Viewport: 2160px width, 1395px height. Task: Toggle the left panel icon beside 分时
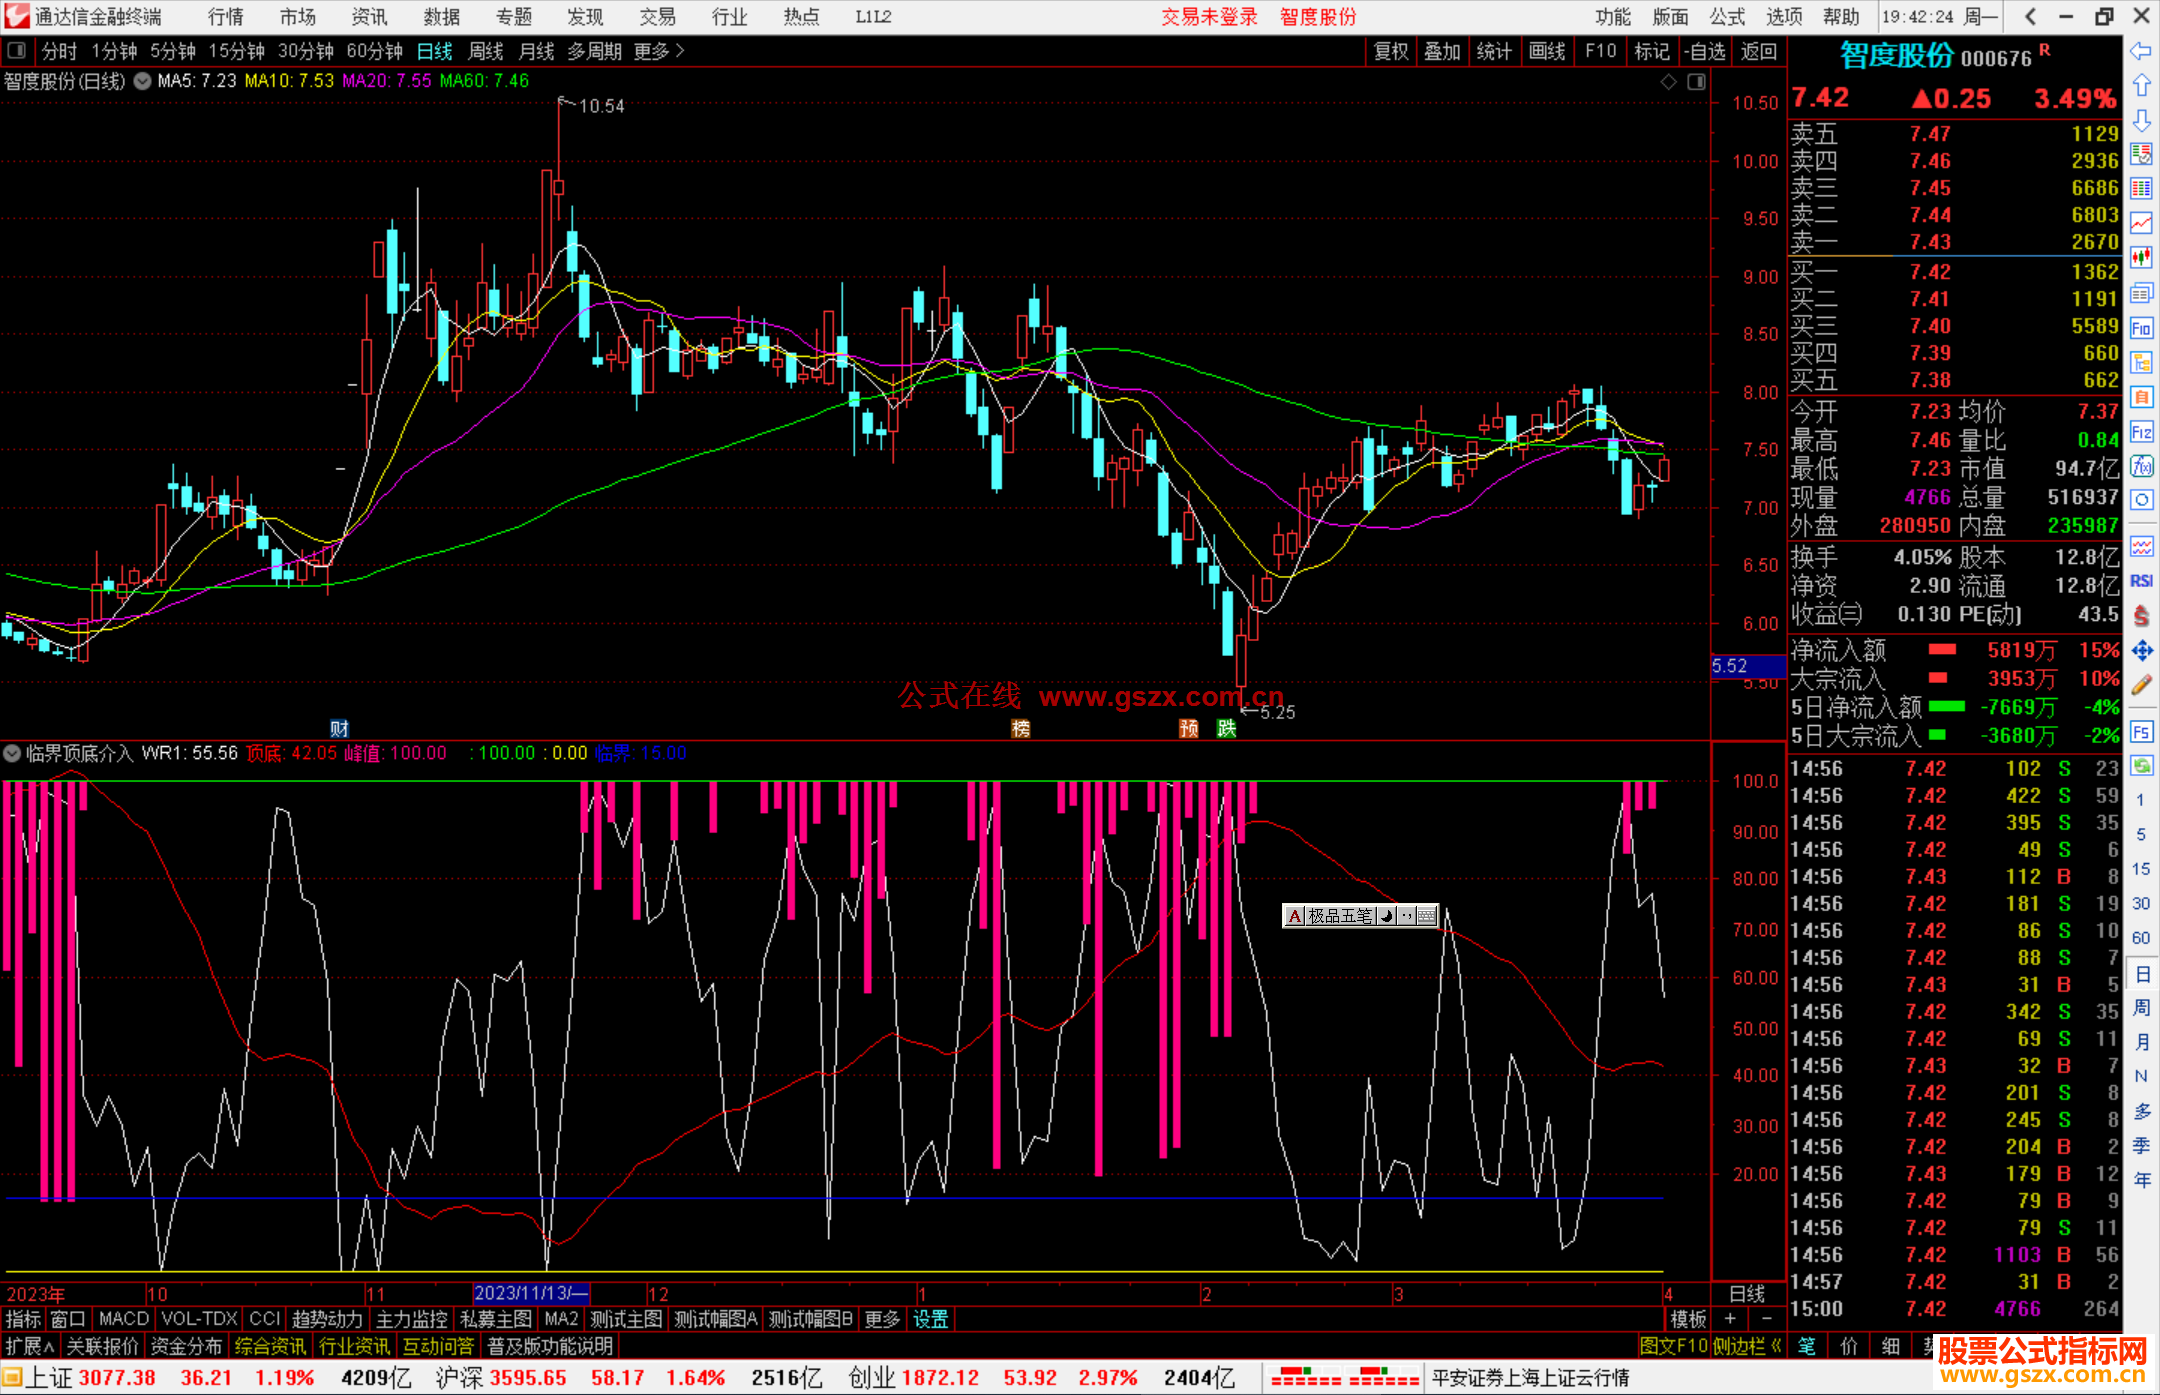[x=16, y=51]
